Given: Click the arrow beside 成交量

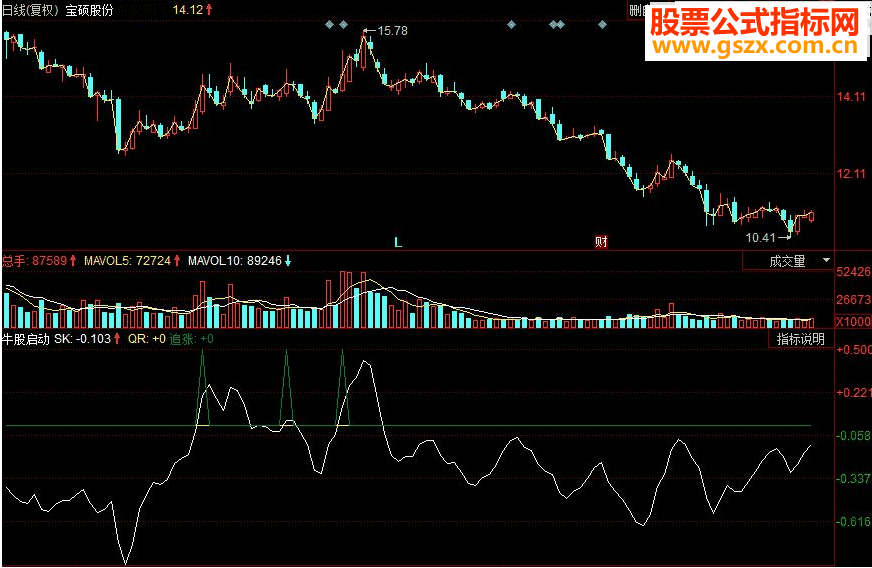Looking at the screenshot, I should [826, 260].
